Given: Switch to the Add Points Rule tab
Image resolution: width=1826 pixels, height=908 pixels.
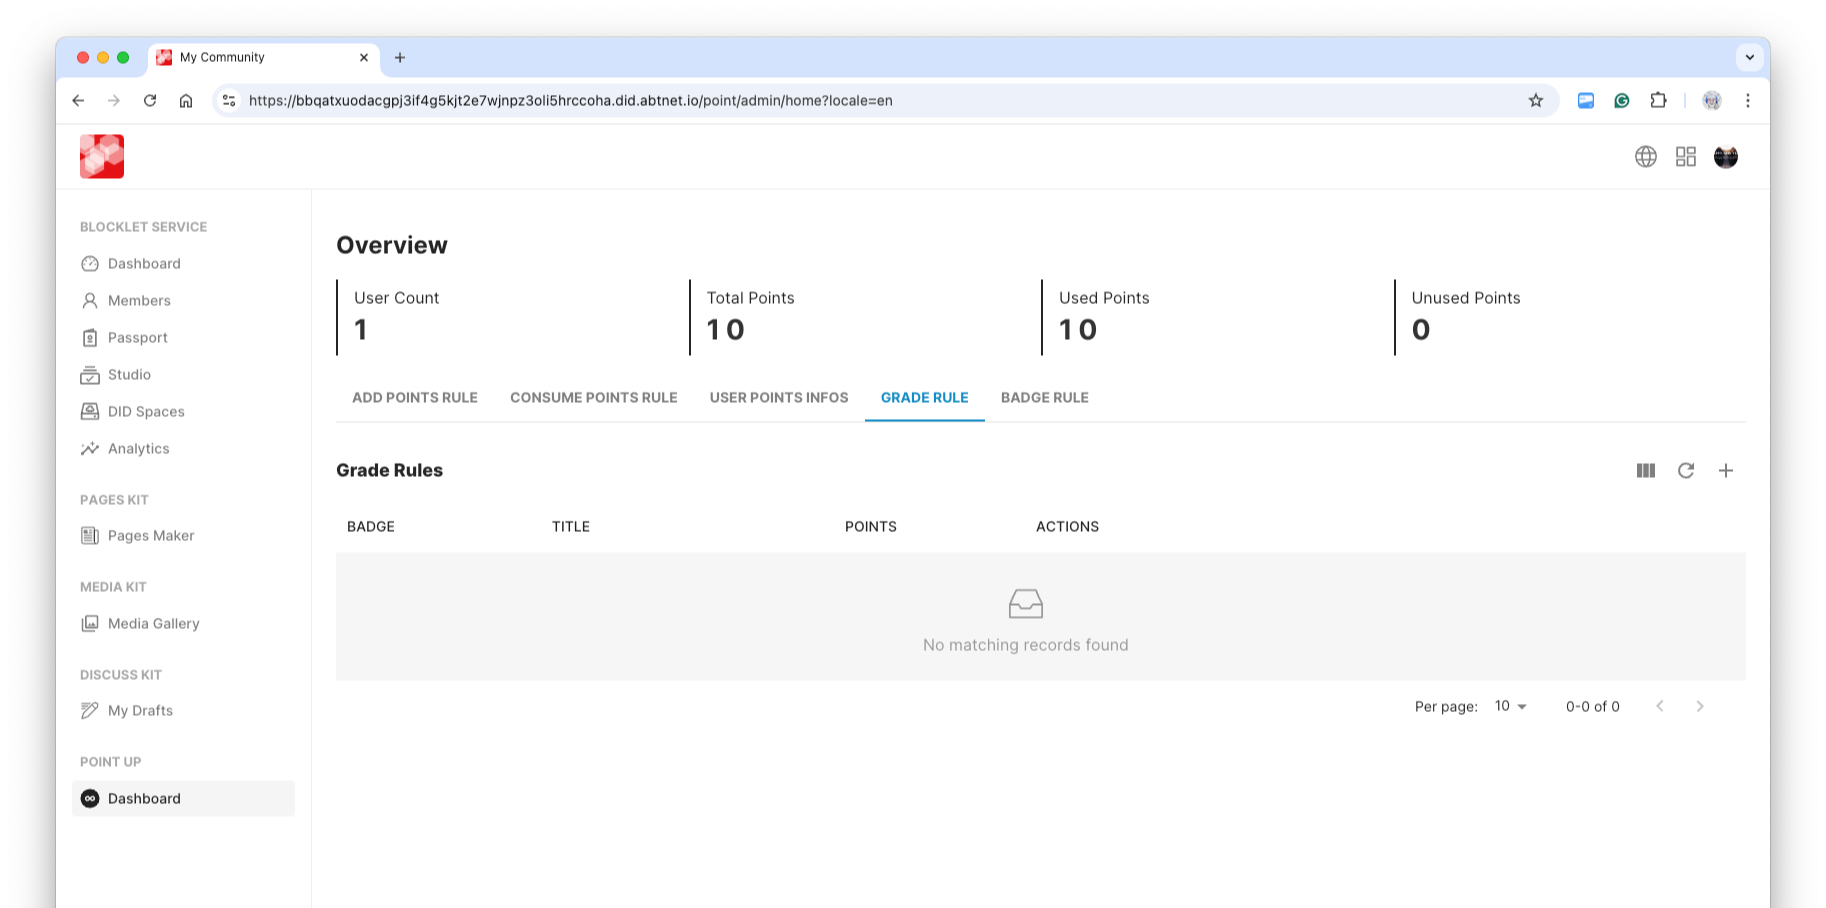Looking at the screenshot, I should 414,398.
